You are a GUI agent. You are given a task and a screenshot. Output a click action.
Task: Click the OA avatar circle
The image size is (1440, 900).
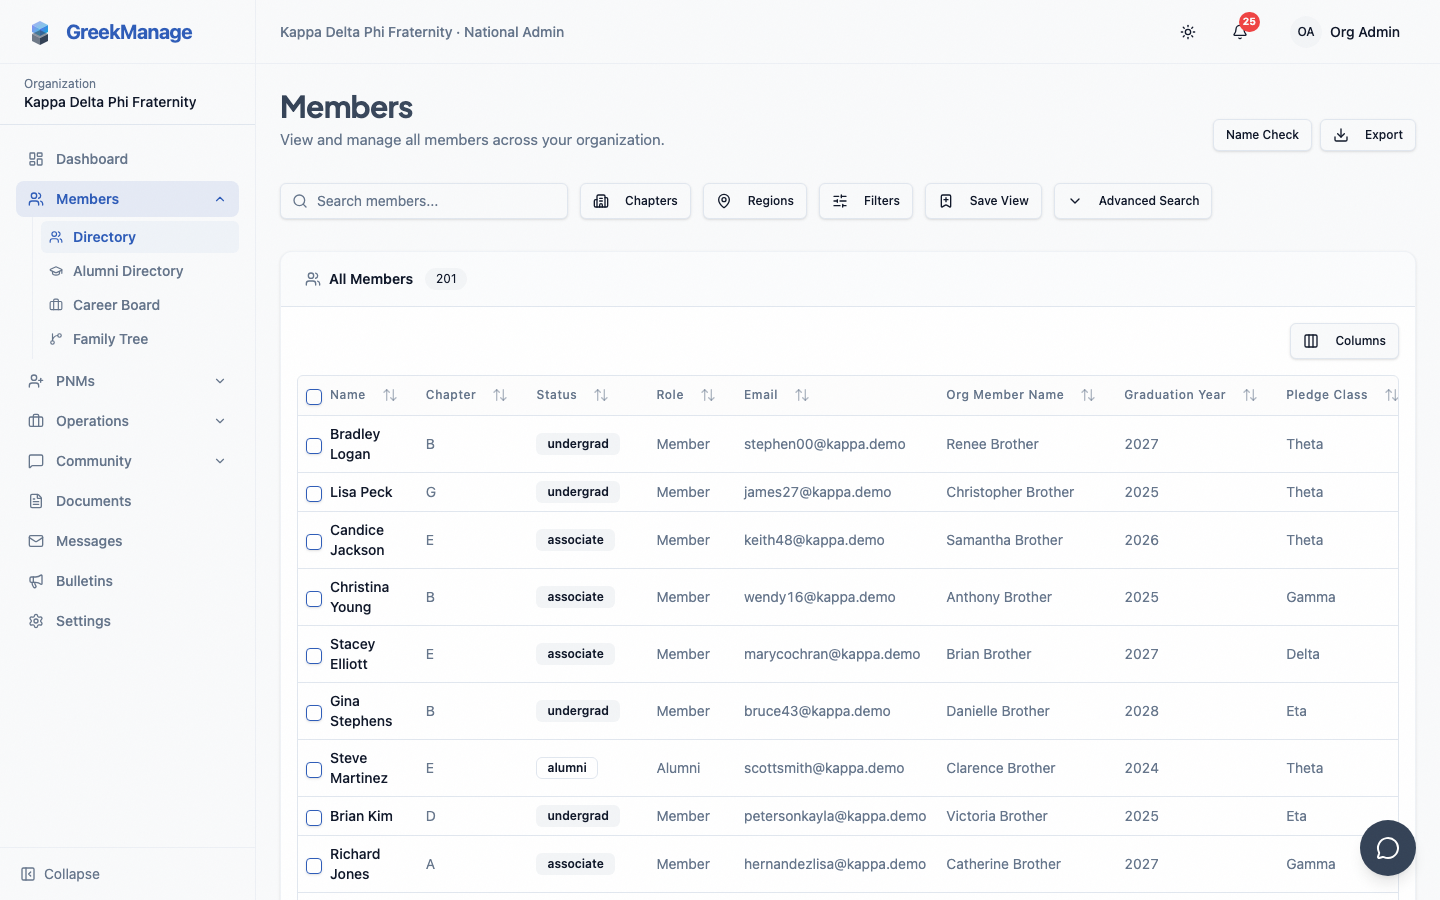coord(1306,32)
